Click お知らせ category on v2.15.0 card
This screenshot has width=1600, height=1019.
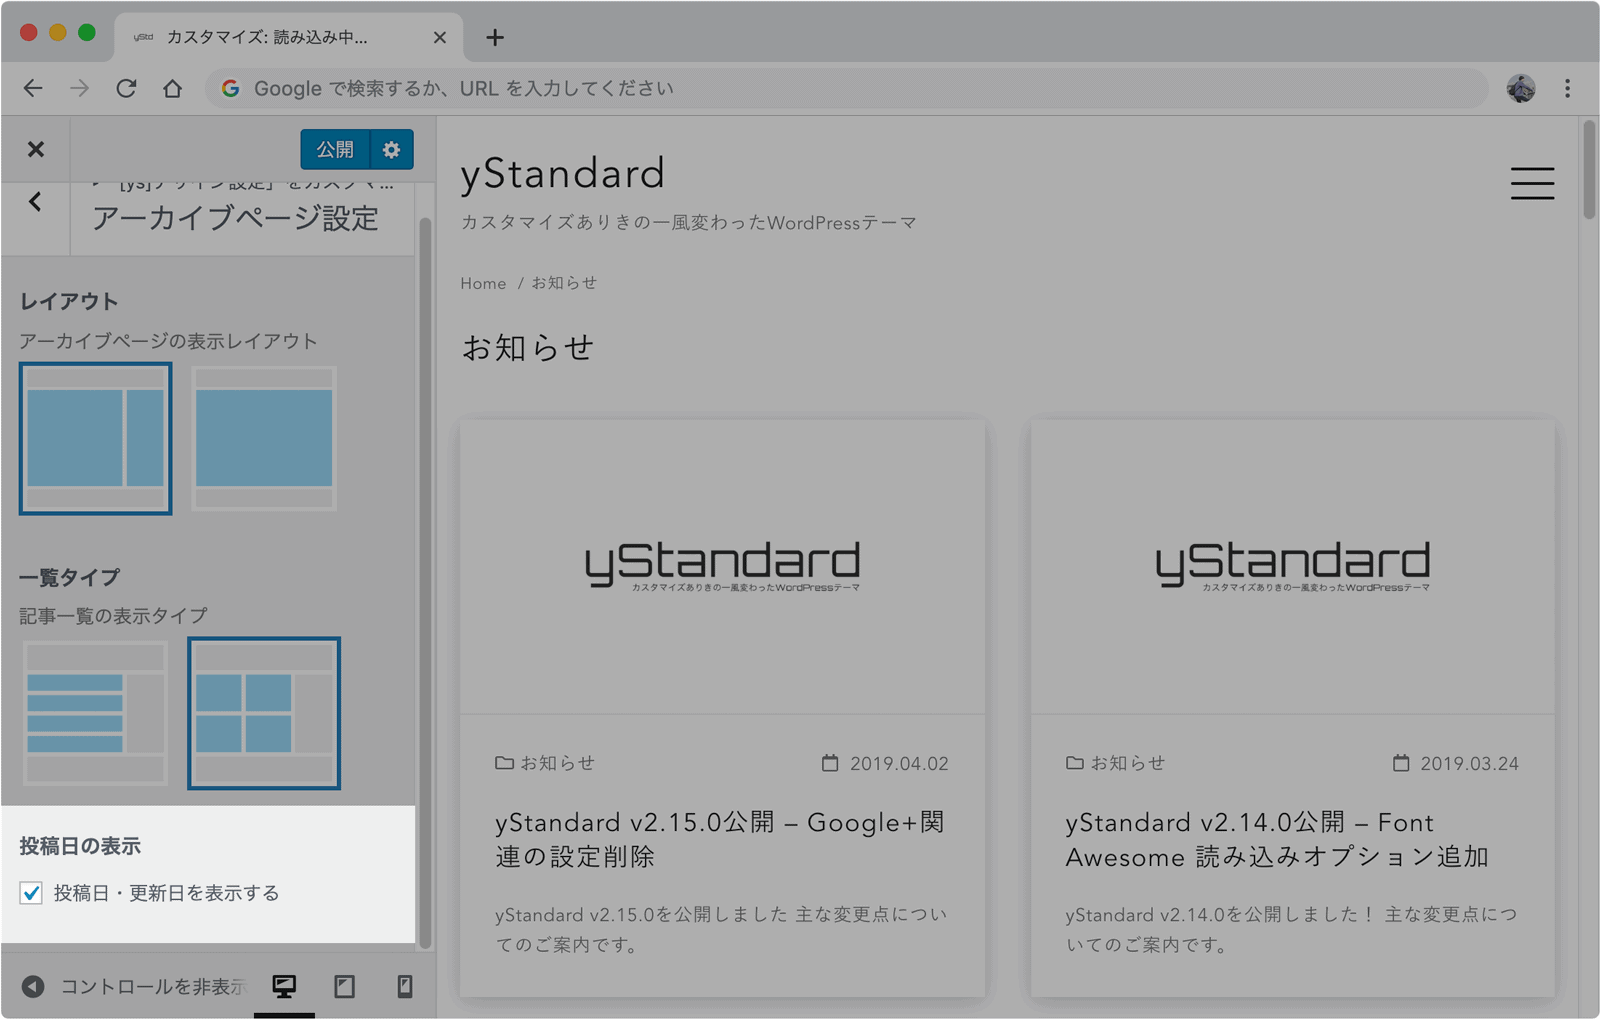557,763
